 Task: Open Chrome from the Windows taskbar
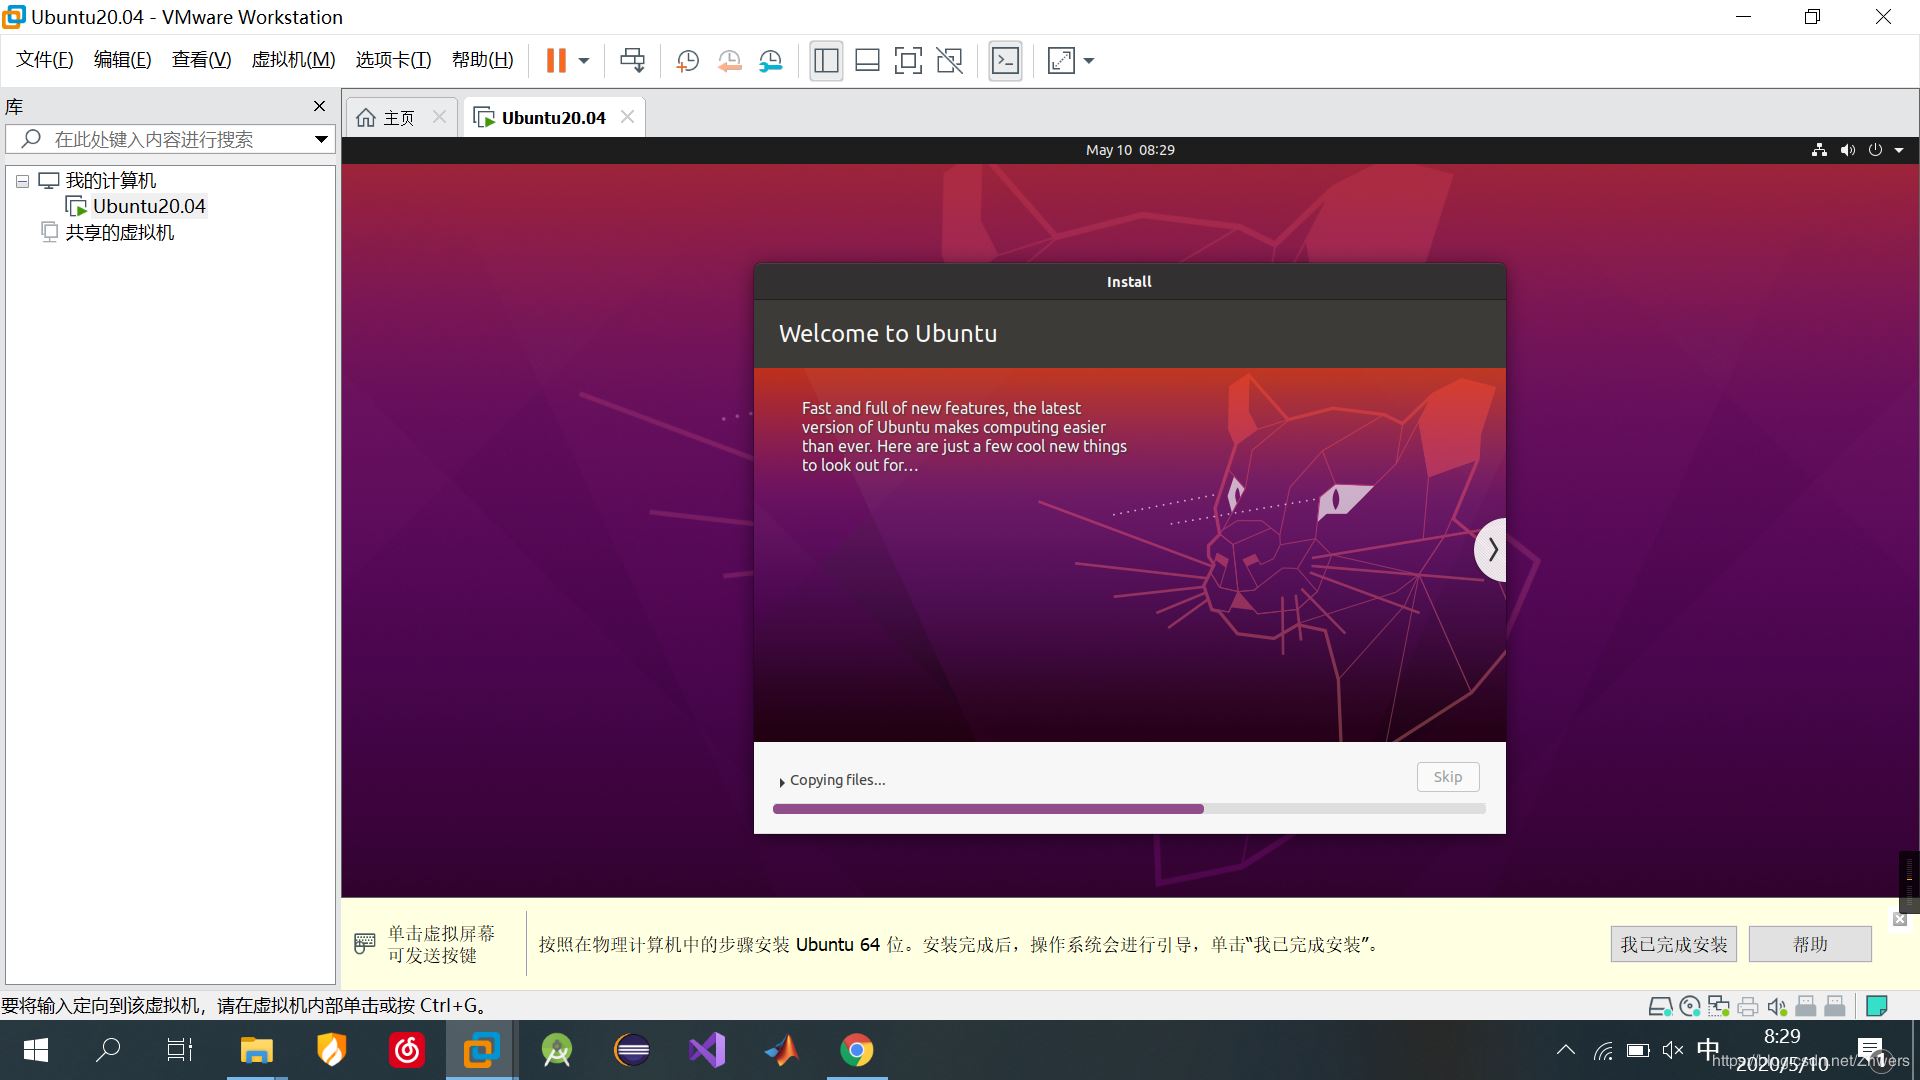coord(856,1050)
